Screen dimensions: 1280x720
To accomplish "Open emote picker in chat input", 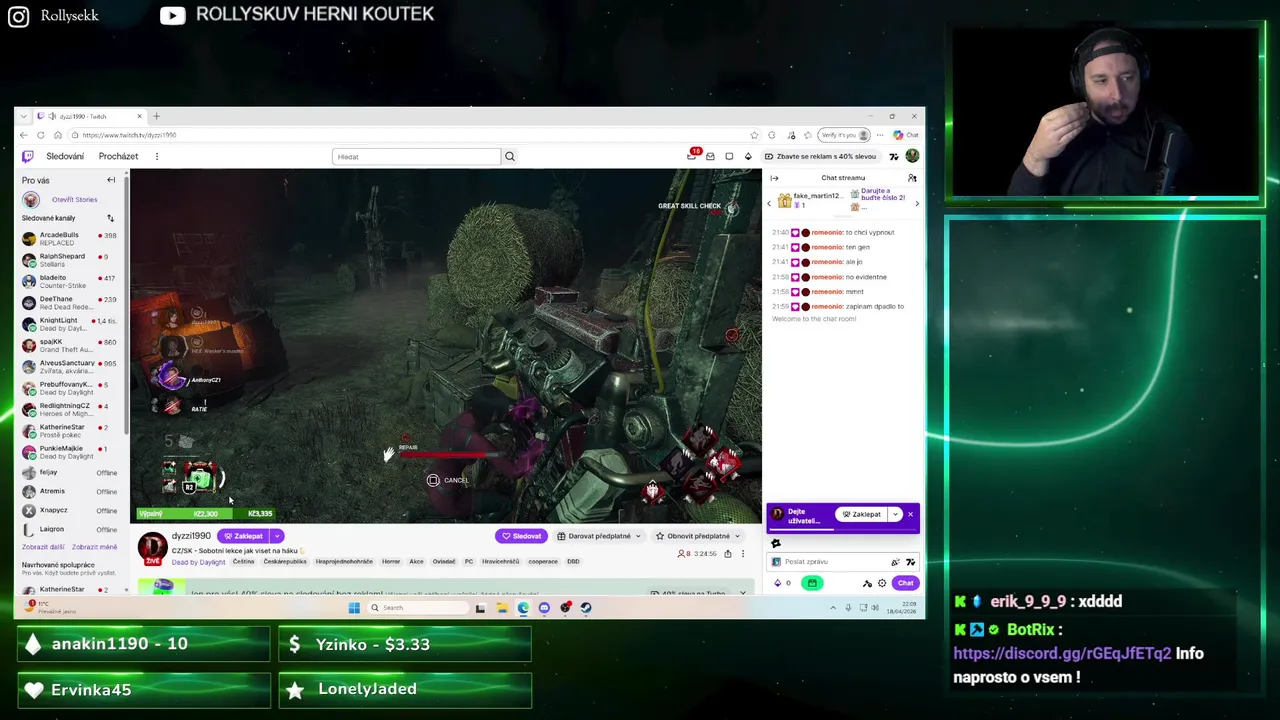I will pyautogui.click(x=910, y=562).
